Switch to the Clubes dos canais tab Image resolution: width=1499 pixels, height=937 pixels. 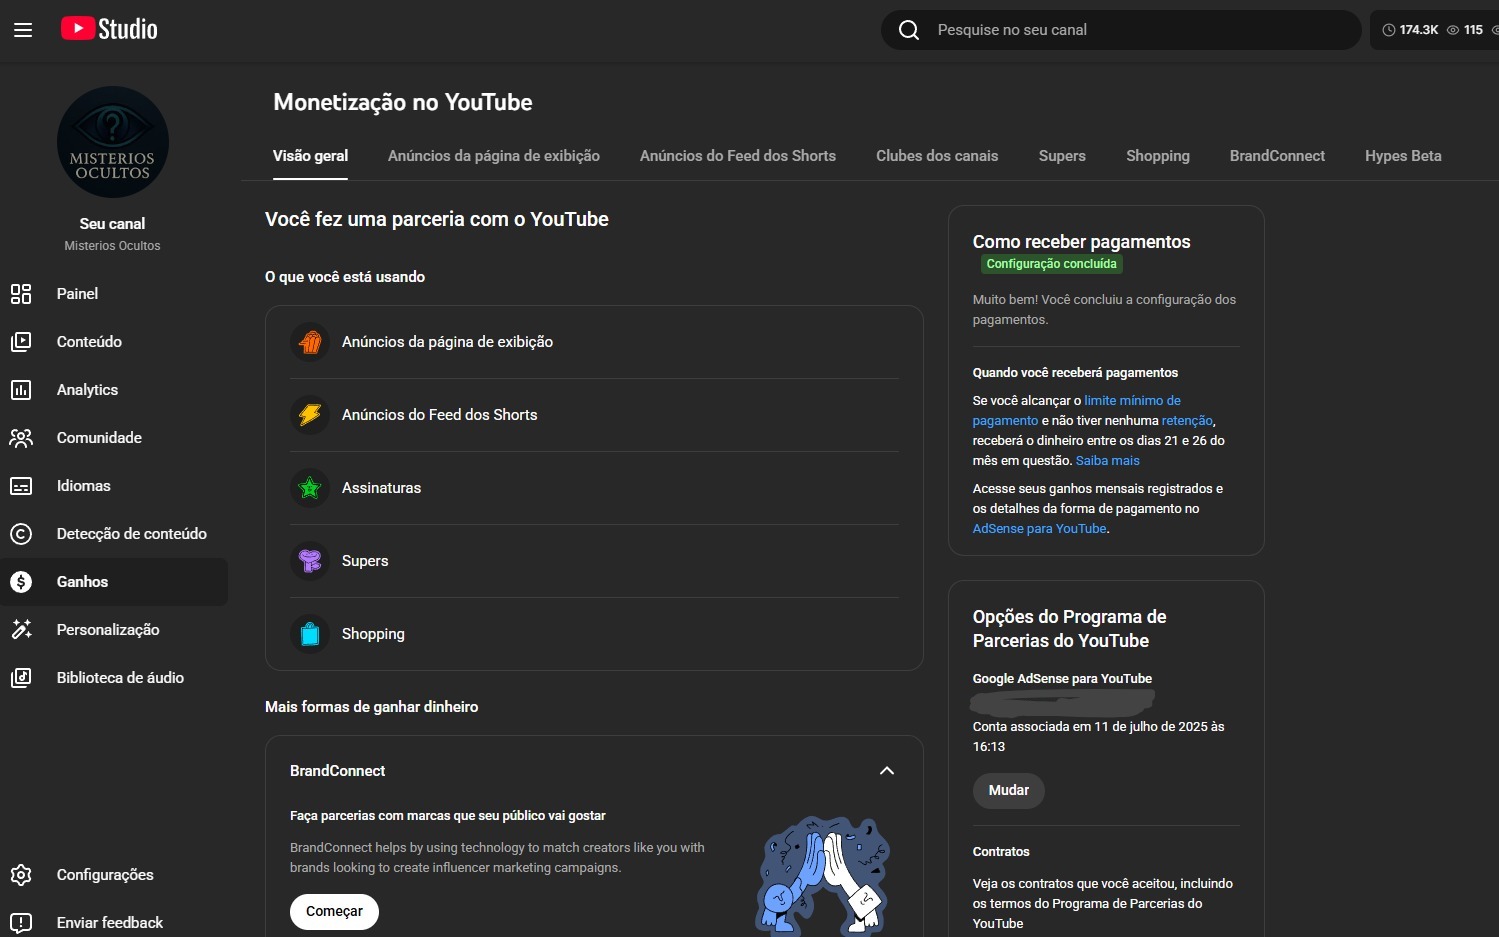pyautogui.click(x=936, y=156)
